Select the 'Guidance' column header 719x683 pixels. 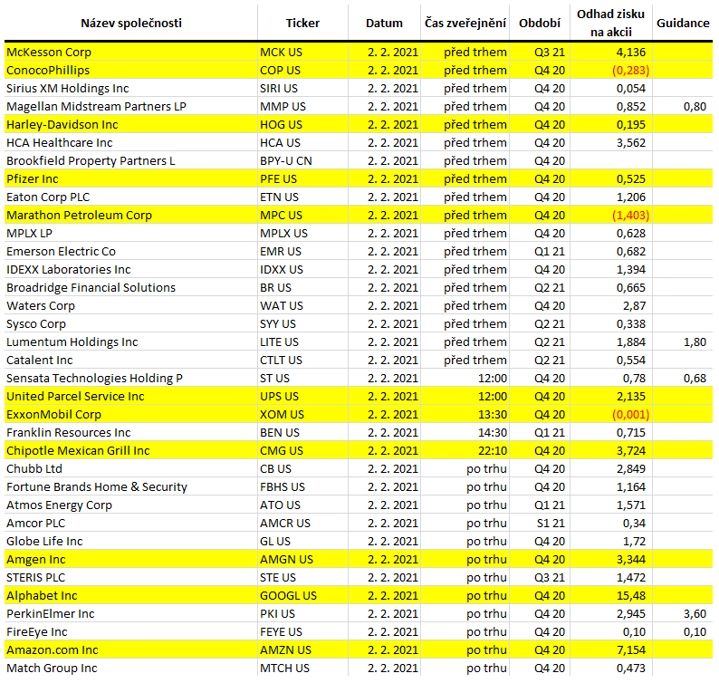pyautogui.click(x=682, y=23)
